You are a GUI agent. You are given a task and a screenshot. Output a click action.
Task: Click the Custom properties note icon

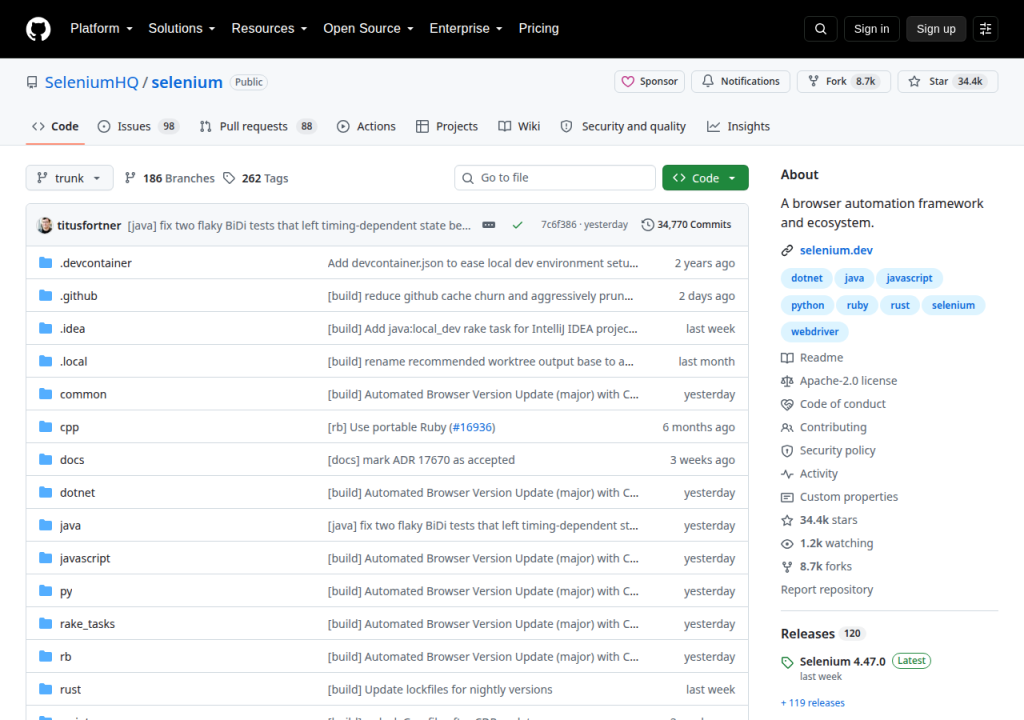787,497
